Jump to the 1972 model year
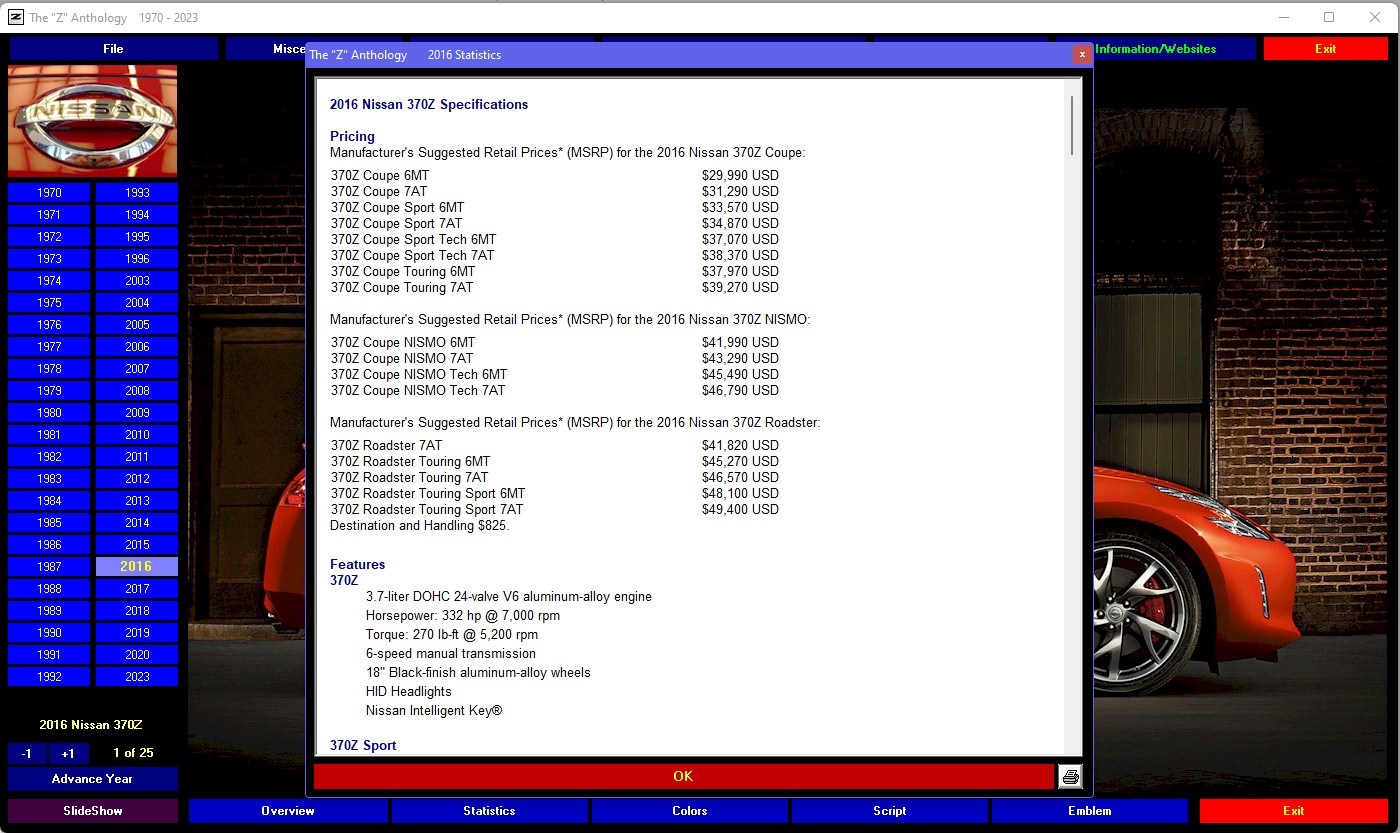 click(x=49, y=237)
